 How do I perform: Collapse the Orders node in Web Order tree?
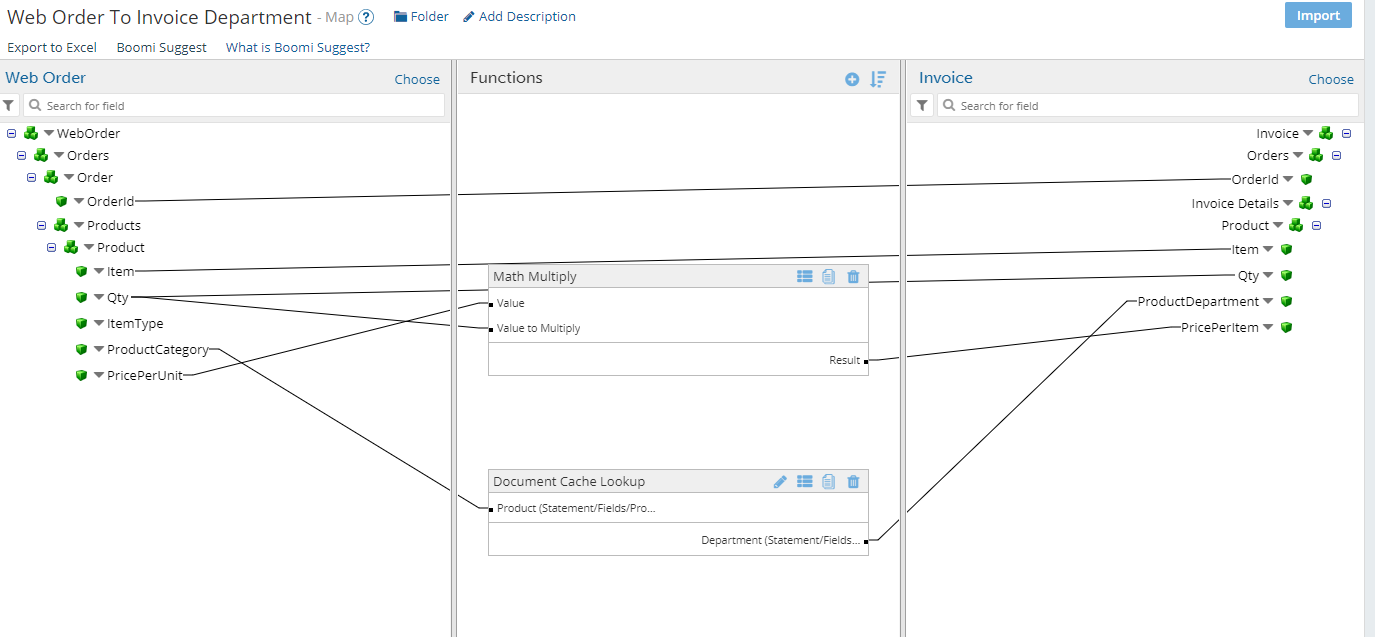click(x=22, y=155)
